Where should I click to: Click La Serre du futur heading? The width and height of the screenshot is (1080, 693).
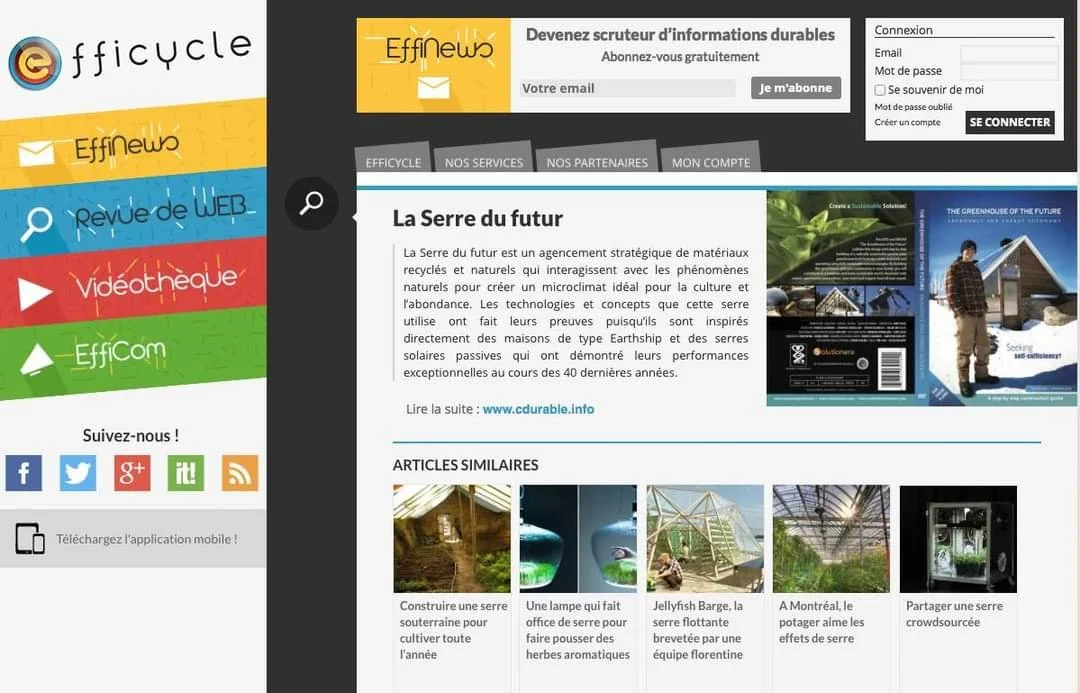pyautogui.click(x=477, y=218)
